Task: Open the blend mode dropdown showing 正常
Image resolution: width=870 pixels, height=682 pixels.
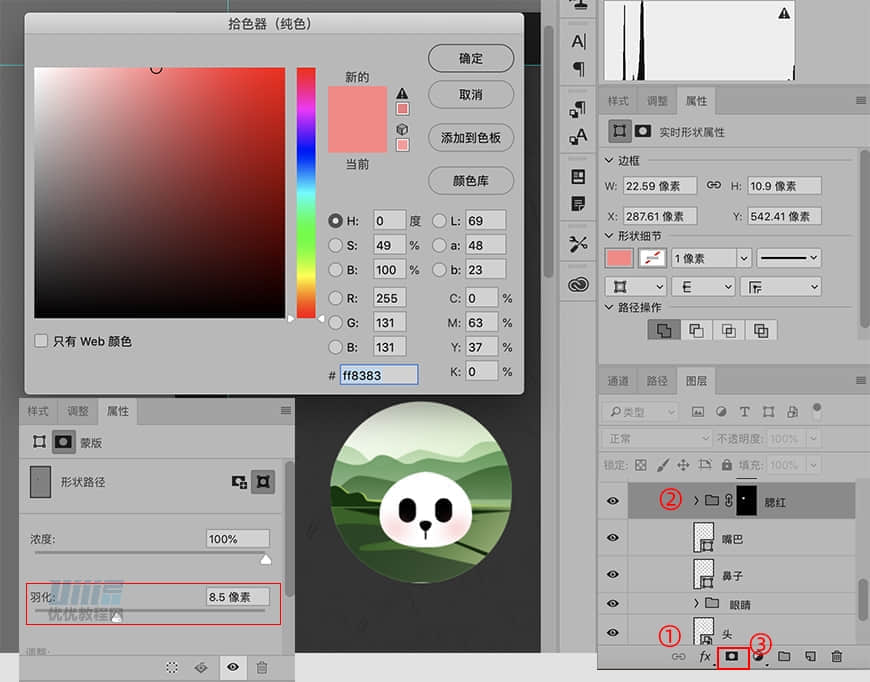Action: pos(655,438)
